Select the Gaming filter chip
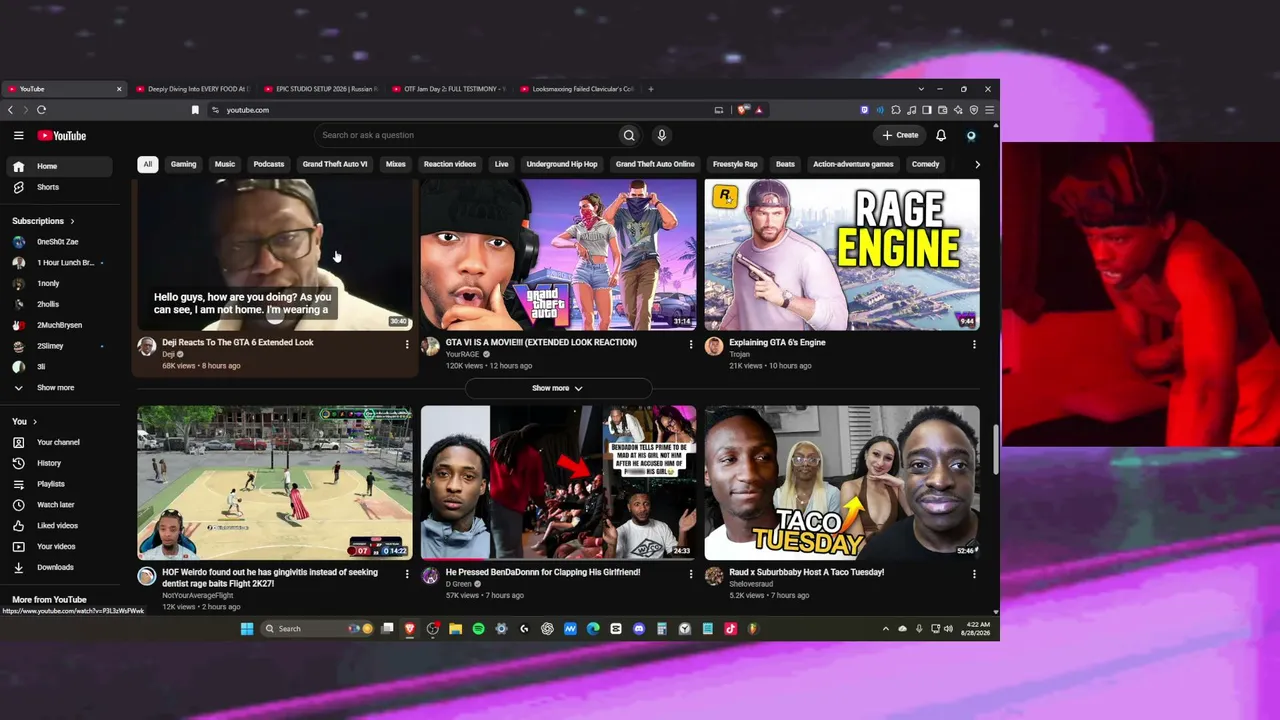This screenshot has height=720, width=1280. [183, 164]
